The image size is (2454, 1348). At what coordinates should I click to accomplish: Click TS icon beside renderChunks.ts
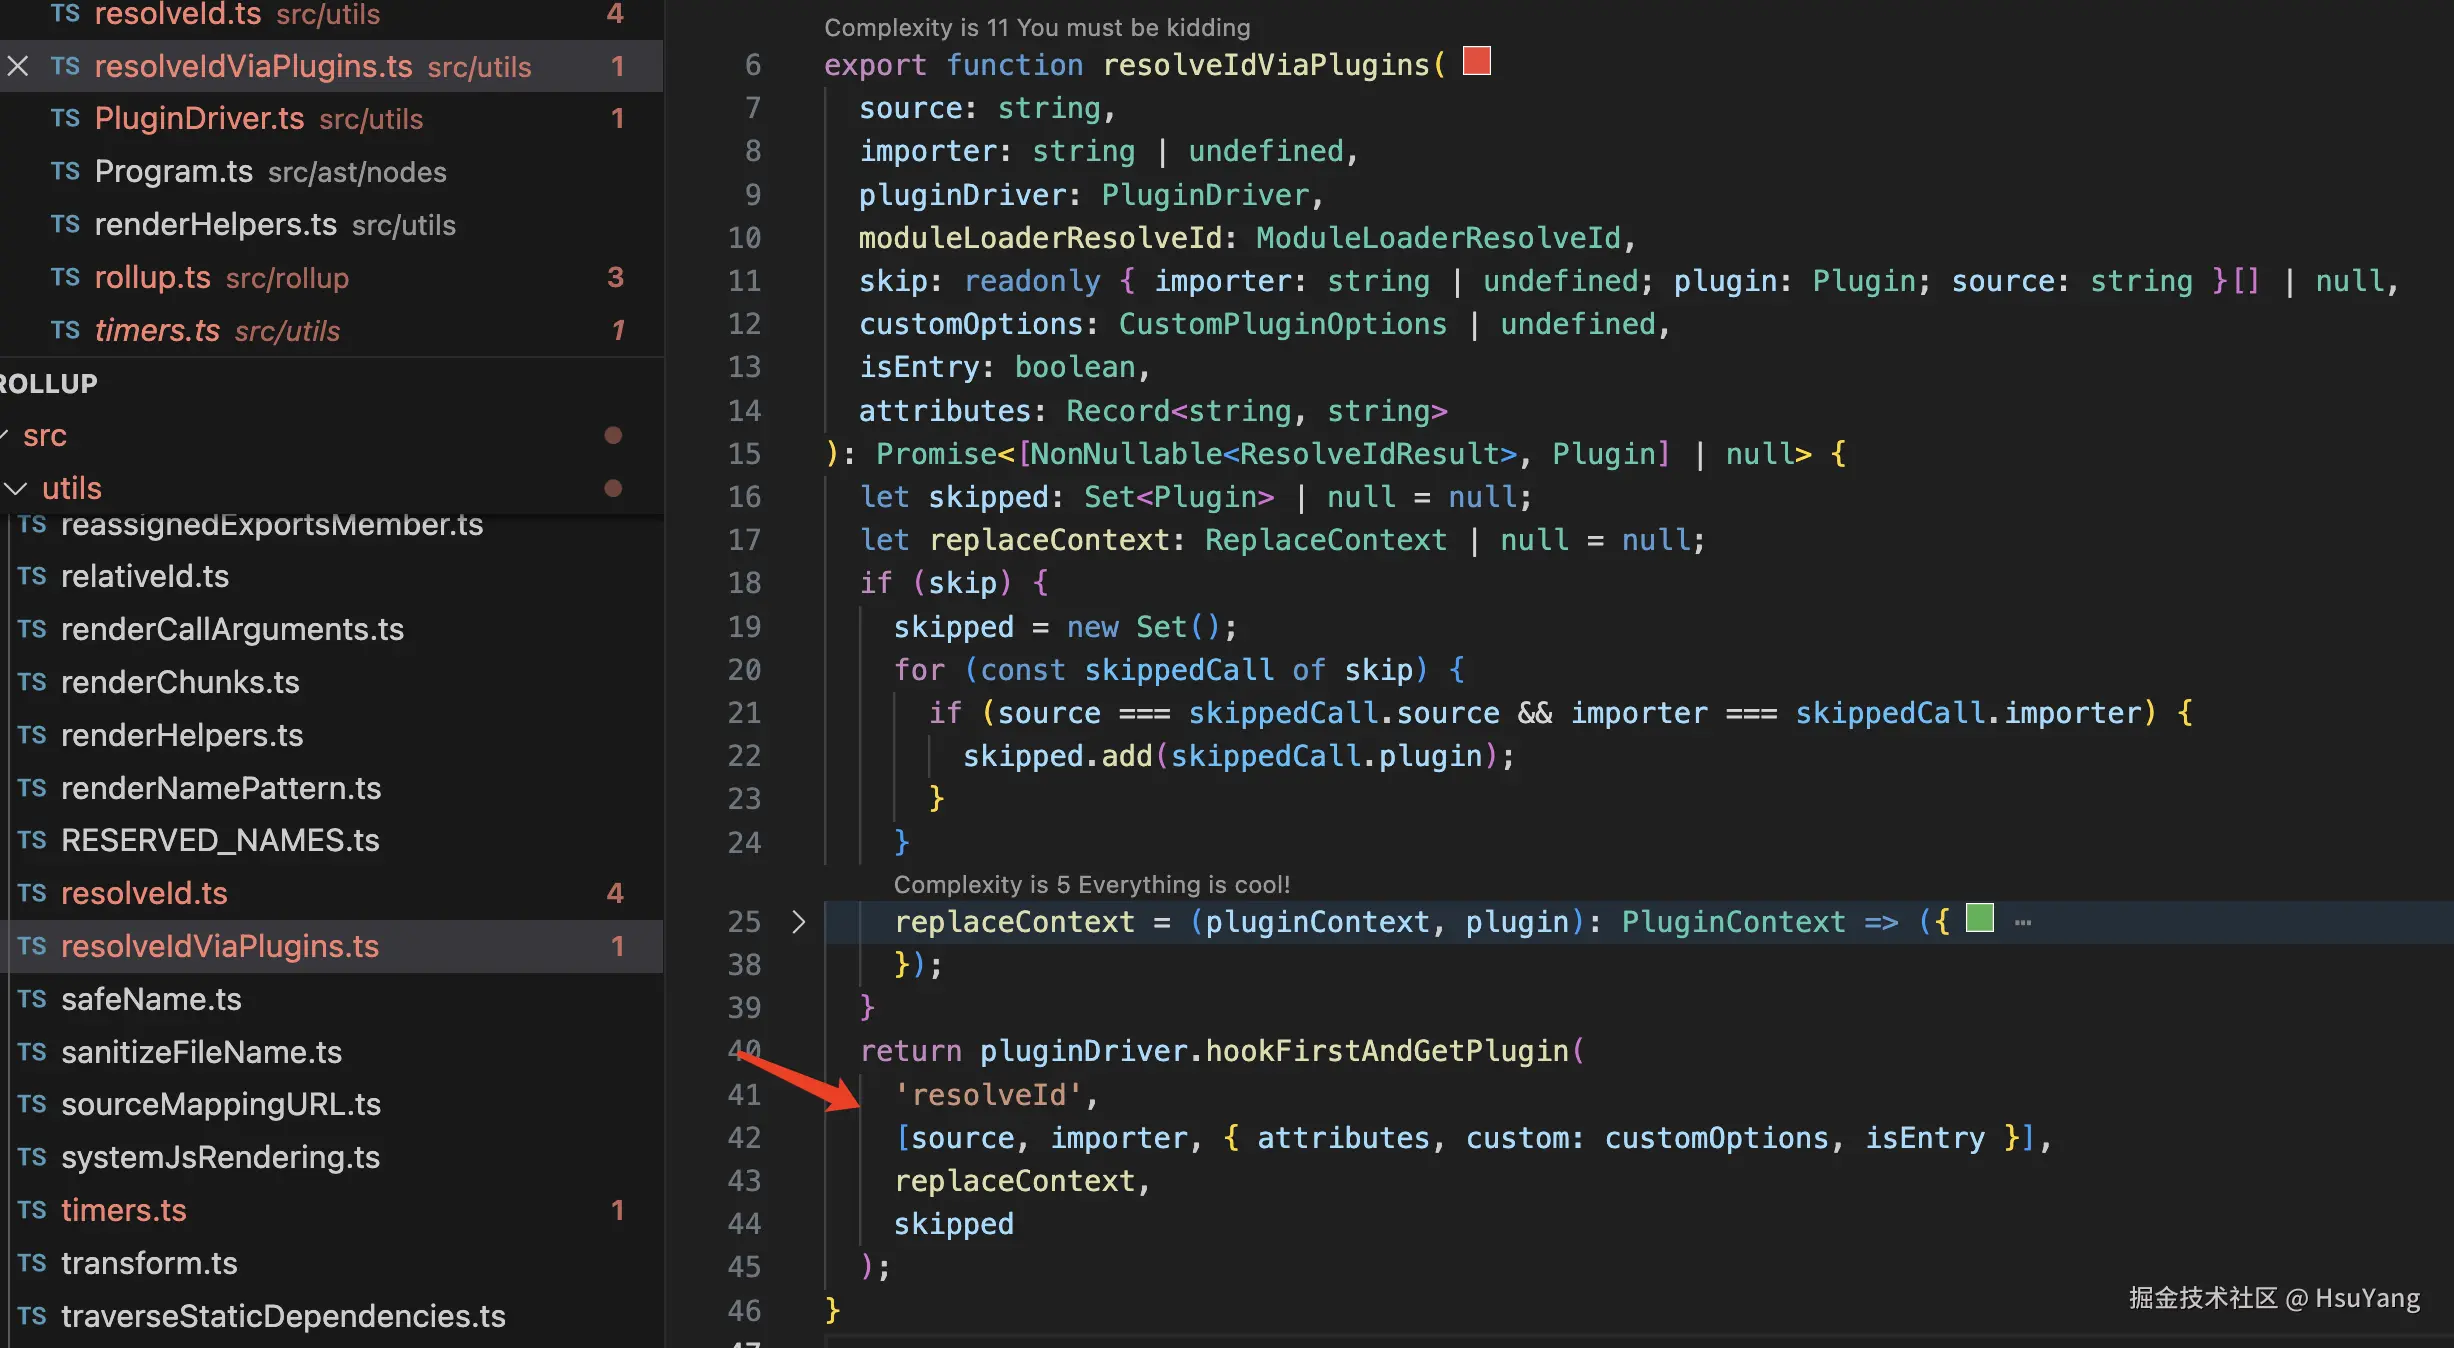(32, 682)
